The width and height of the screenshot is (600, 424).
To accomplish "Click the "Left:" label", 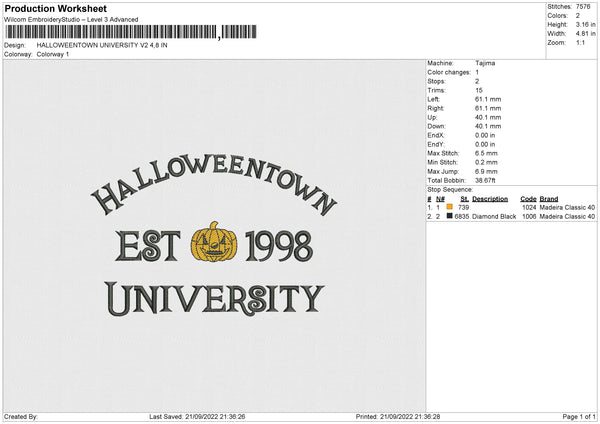I will [x=434, y=99].
